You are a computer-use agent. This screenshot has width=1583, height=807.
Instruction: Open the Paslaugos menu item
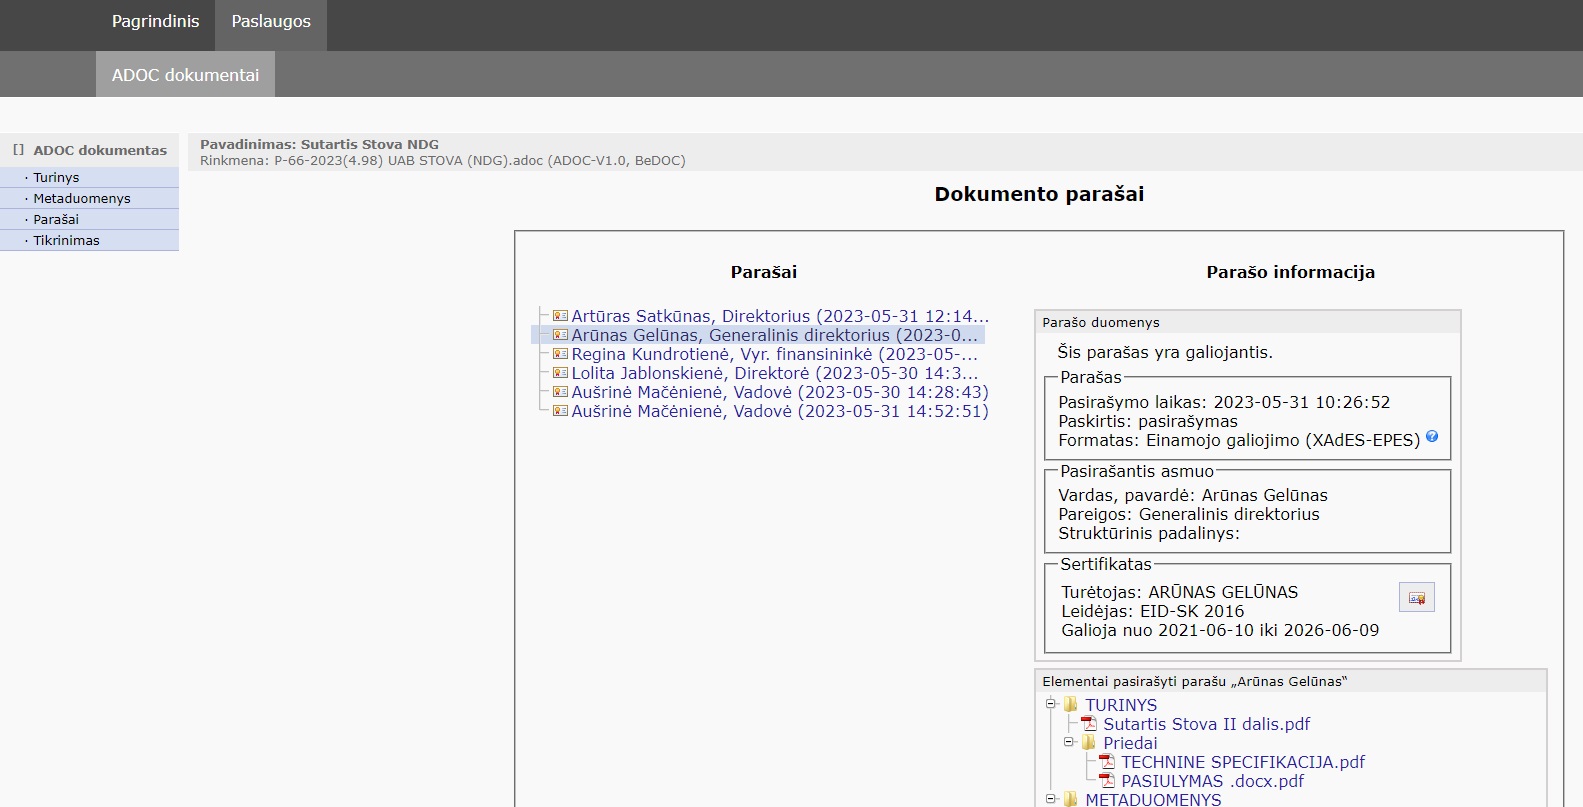(x=271, y=22)
